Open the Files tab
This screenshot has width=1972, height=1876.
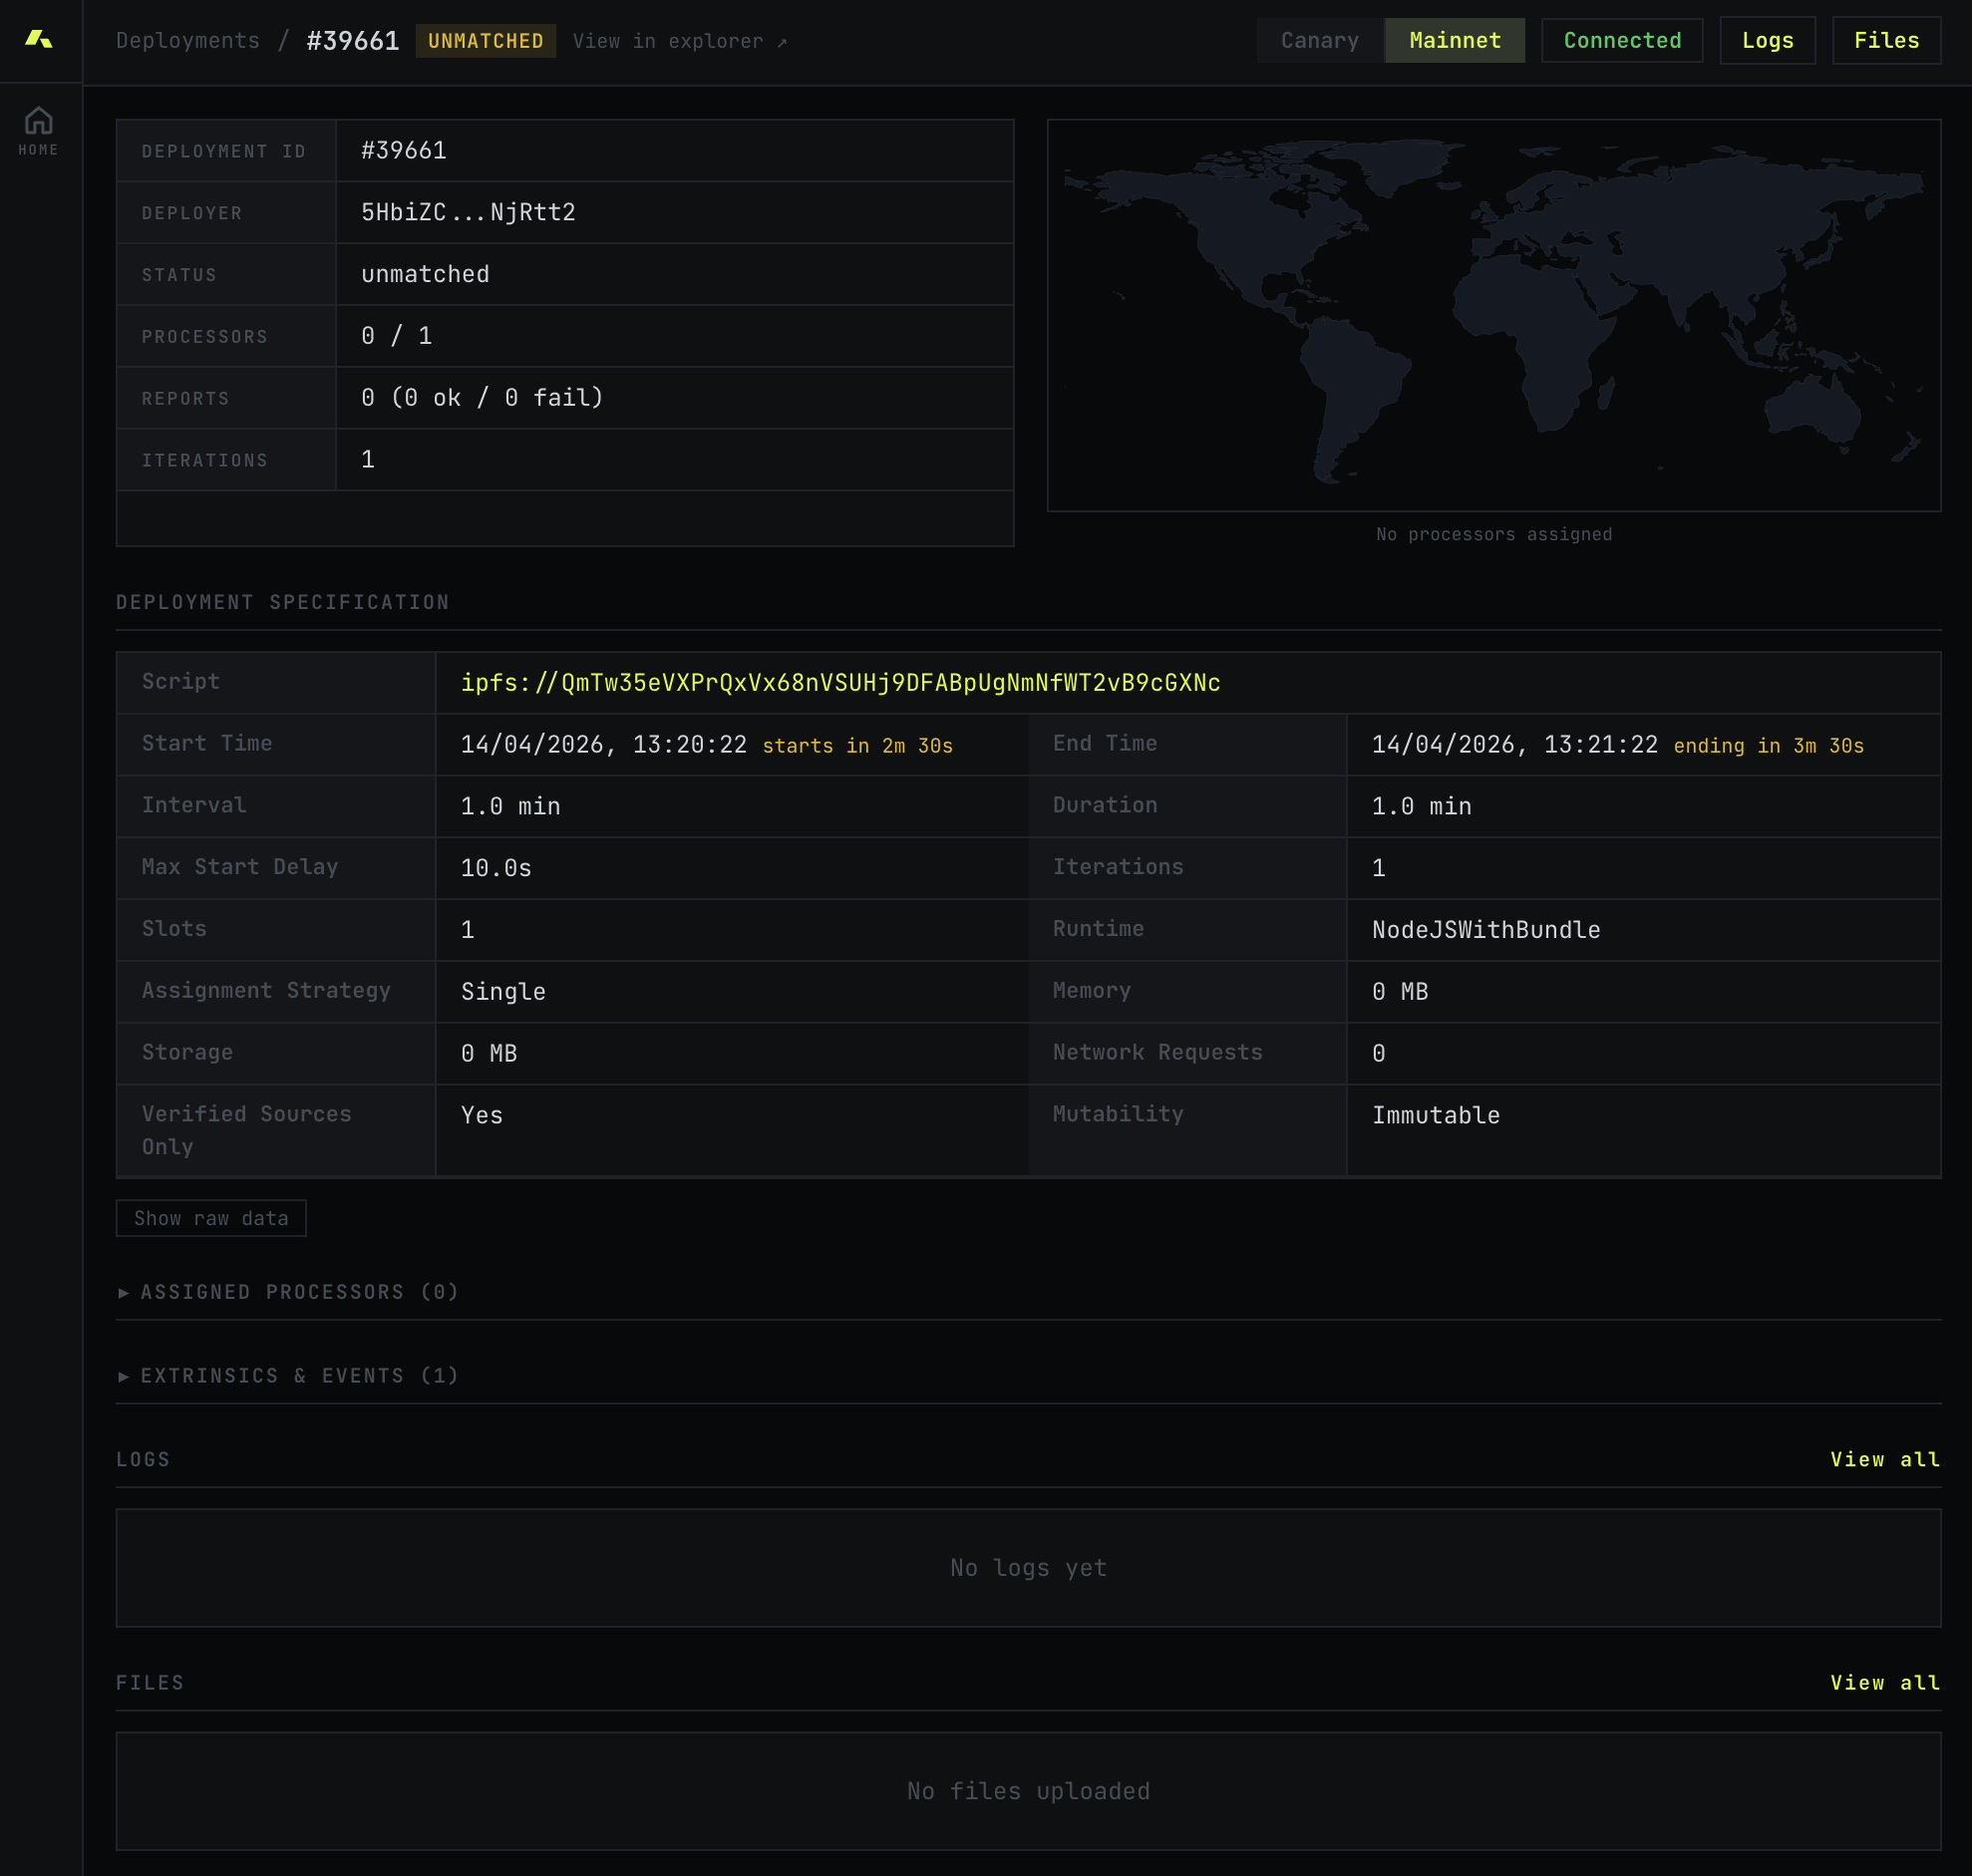[x=1884, y=40]
